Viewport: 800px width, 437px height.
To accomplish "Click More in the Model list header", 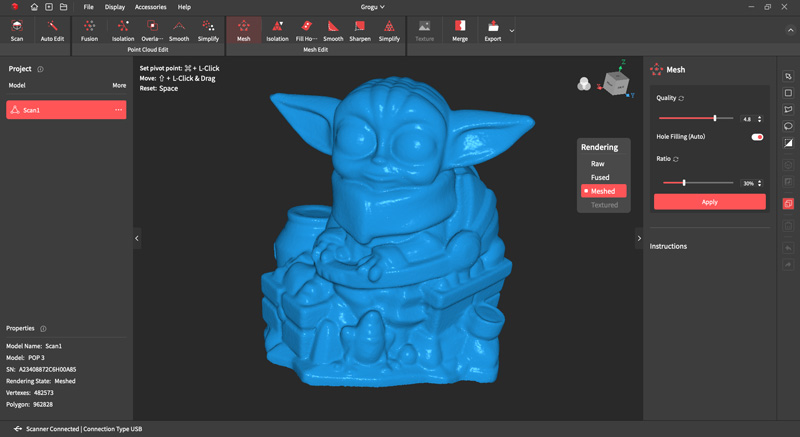I will (x=119, y=86).
